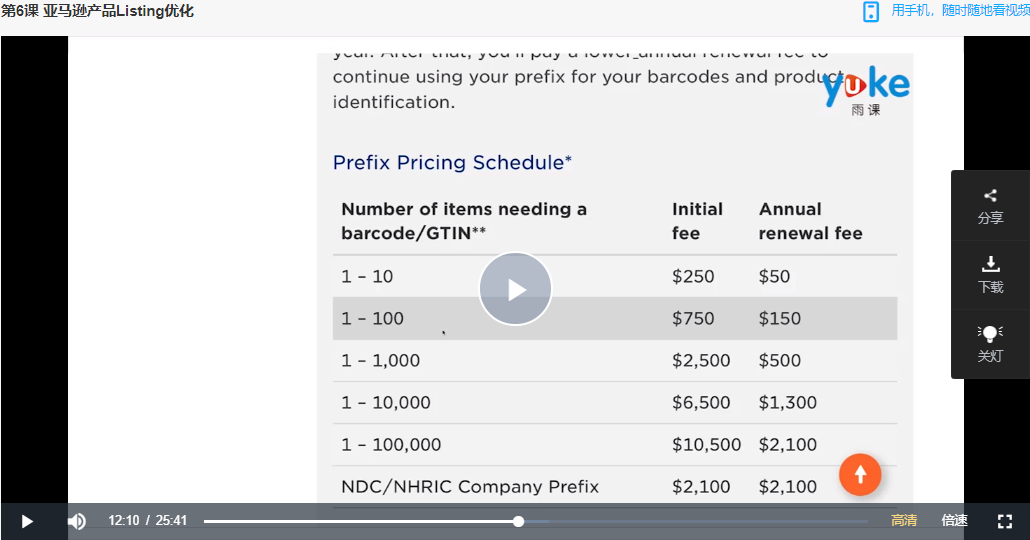Click the yuke 雨课 logo
The width and height of the screenshot is (1030, 540).
tap(866, 91)
